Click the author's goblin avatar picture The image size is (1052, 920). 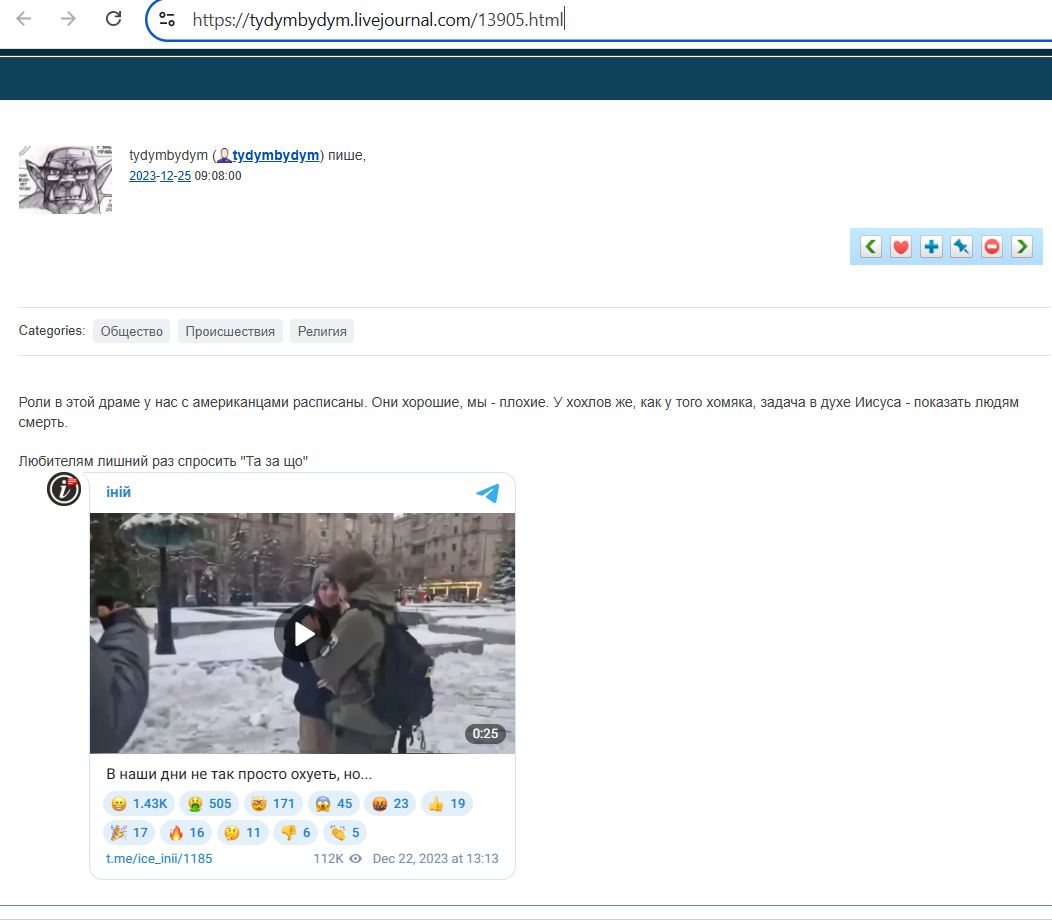65,179
